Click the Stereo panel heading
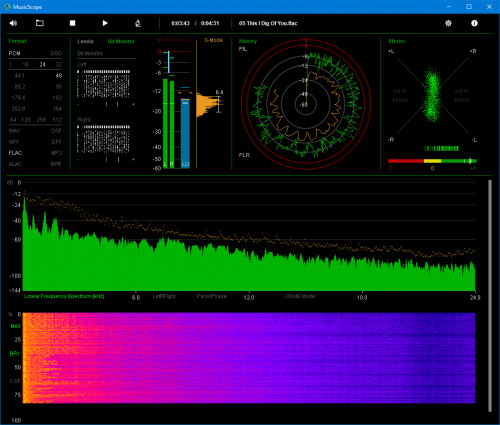Screen dimensions: 500x425 pyautogui.click(x=397, y=41)
